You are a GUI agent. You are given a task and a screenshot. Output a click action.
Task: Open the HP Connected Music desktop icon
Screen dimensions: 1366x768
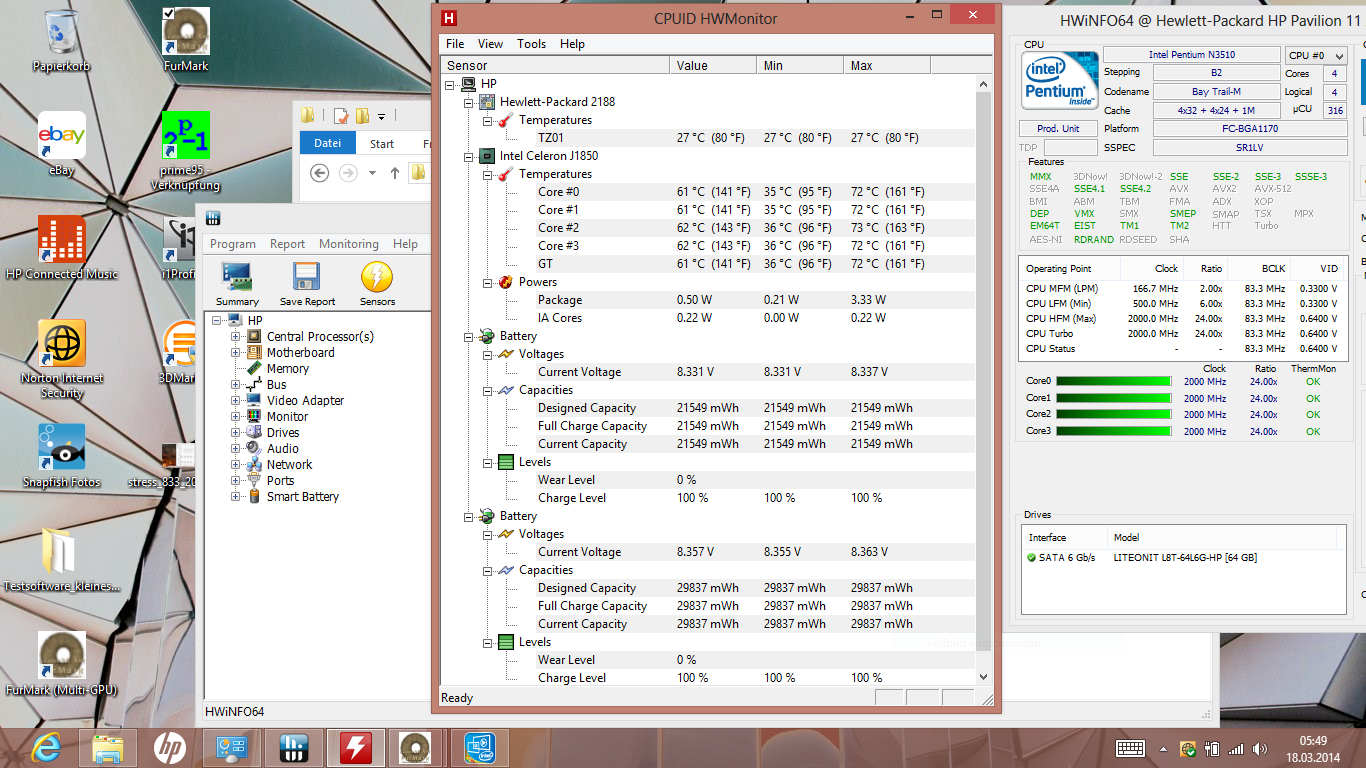tap(62, 248)
